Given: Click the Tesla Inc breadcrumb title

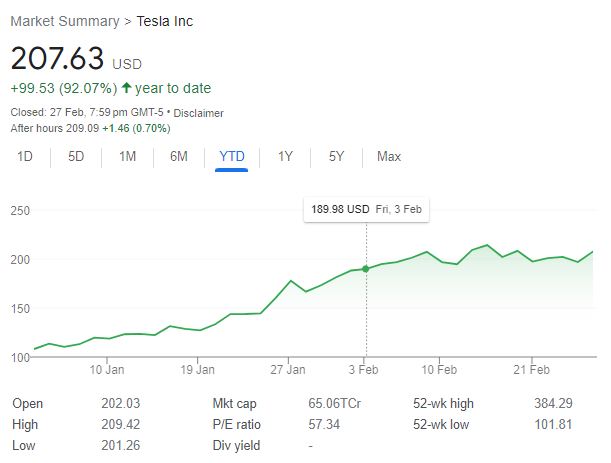Looking at the screenshot, I should pyautogui.click(x=164, y=20).
